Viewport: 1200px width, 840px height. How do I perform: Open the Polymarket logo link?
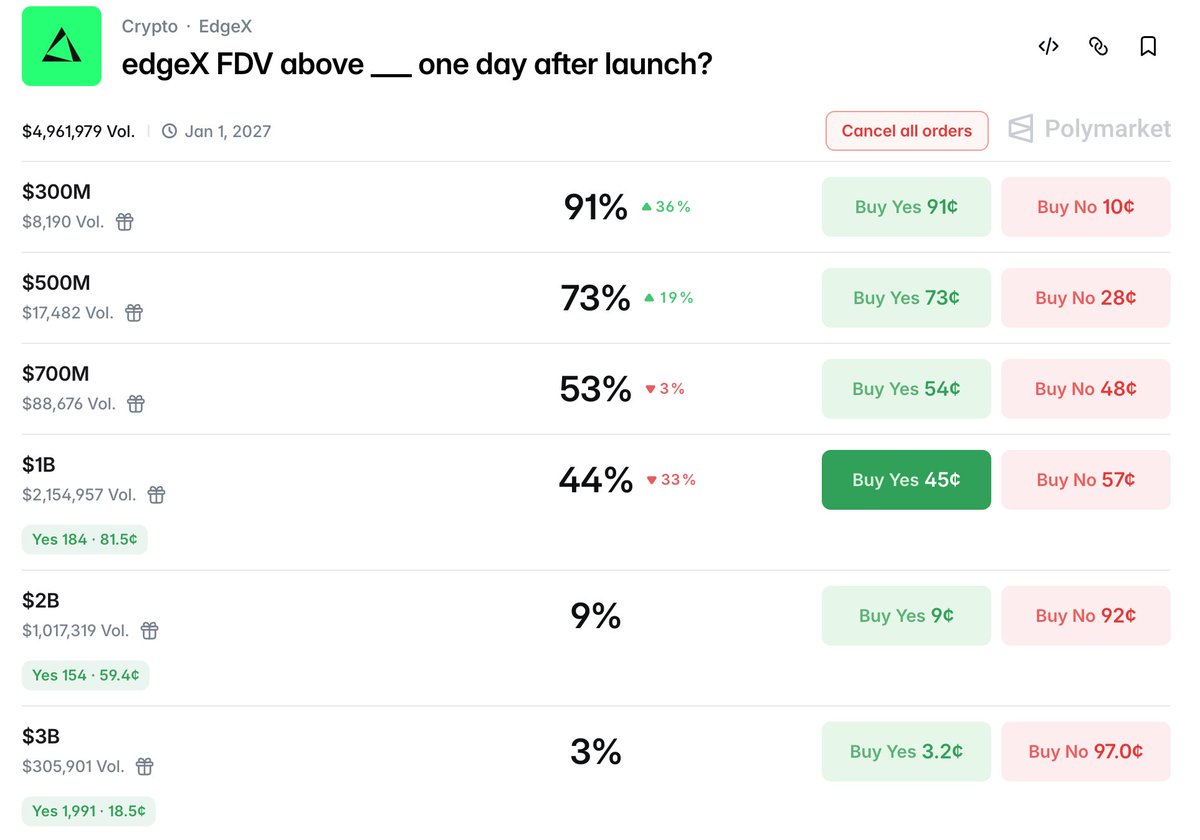click(1089, 129)
